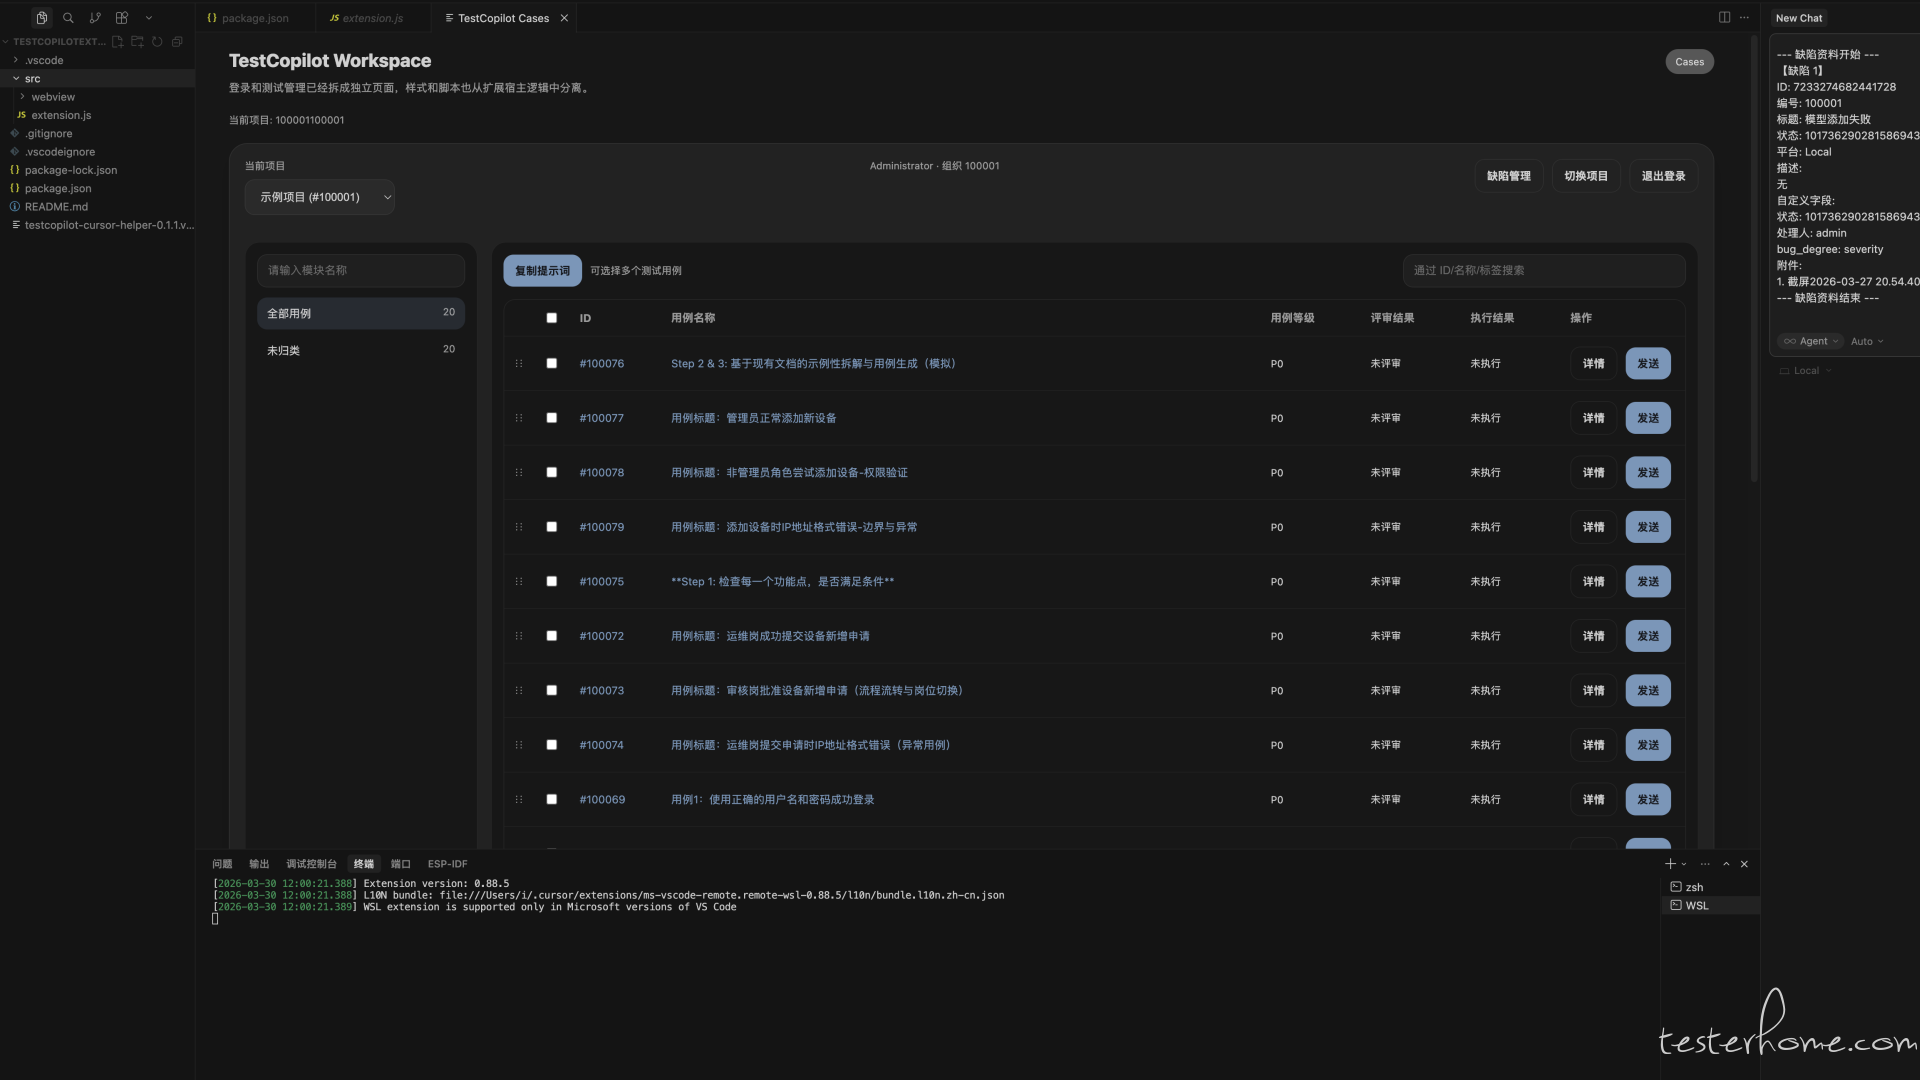This screenshot has width=1920, height=1080.
Task: Add a new terminal with plus icon
Action: pyautogui.click(x=1669, y=864)
